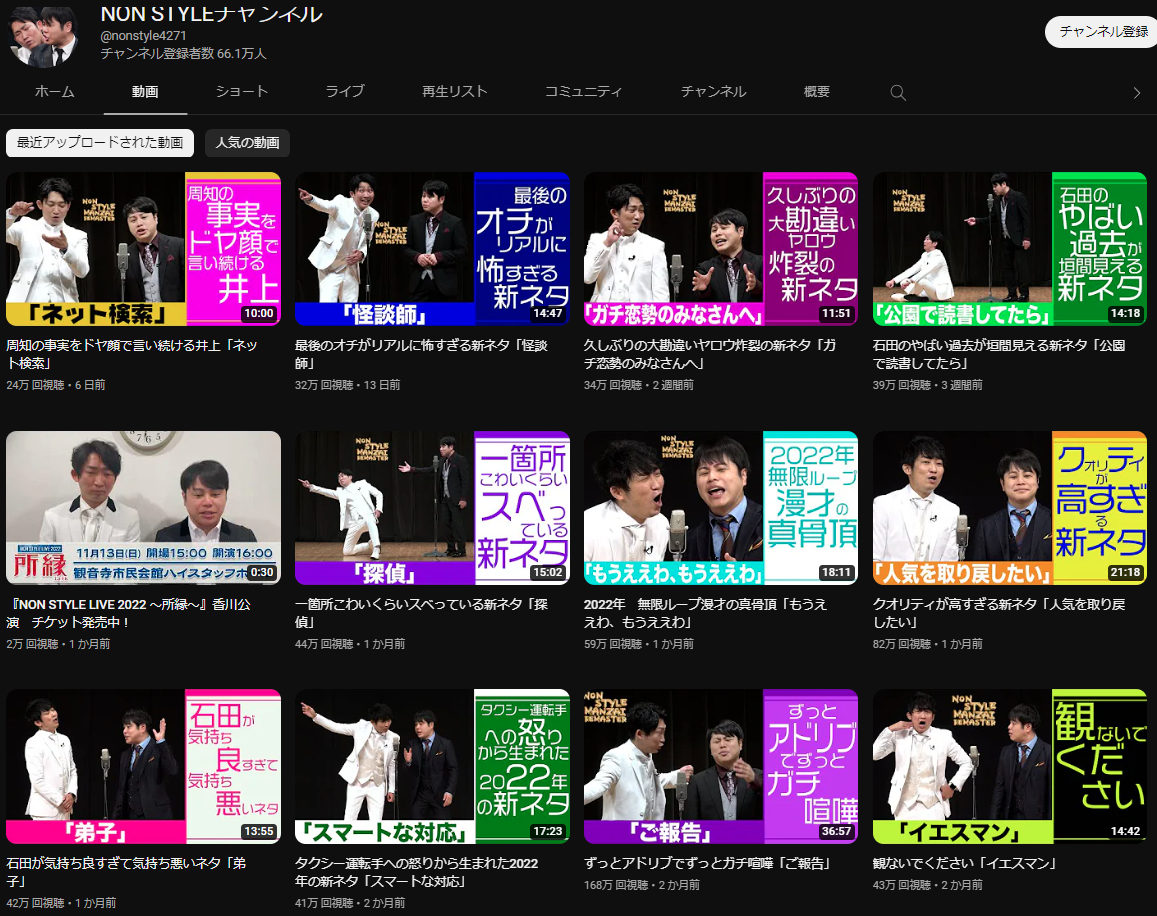The width and height of the screenshot is (1157, 916).
Task: Open the 「もうええわ、もうええわ」 video thumbnail
Action: pyautogui.click(x=721, y=508)
